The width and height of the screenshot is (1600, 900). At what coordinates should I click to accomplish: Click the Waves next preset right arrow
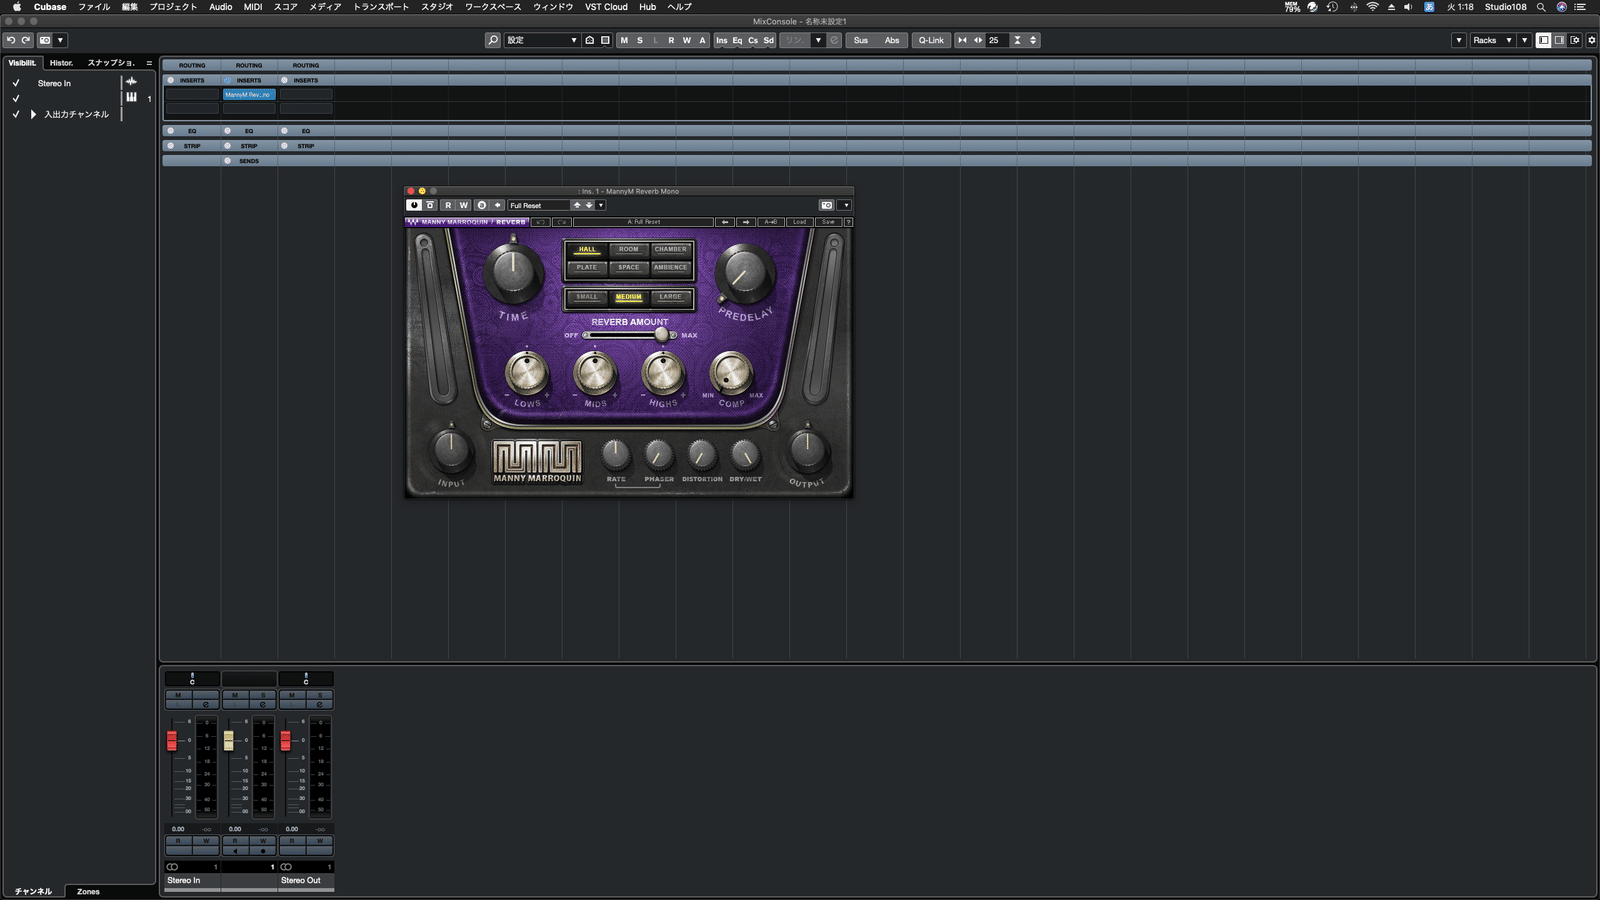point(746,222)
